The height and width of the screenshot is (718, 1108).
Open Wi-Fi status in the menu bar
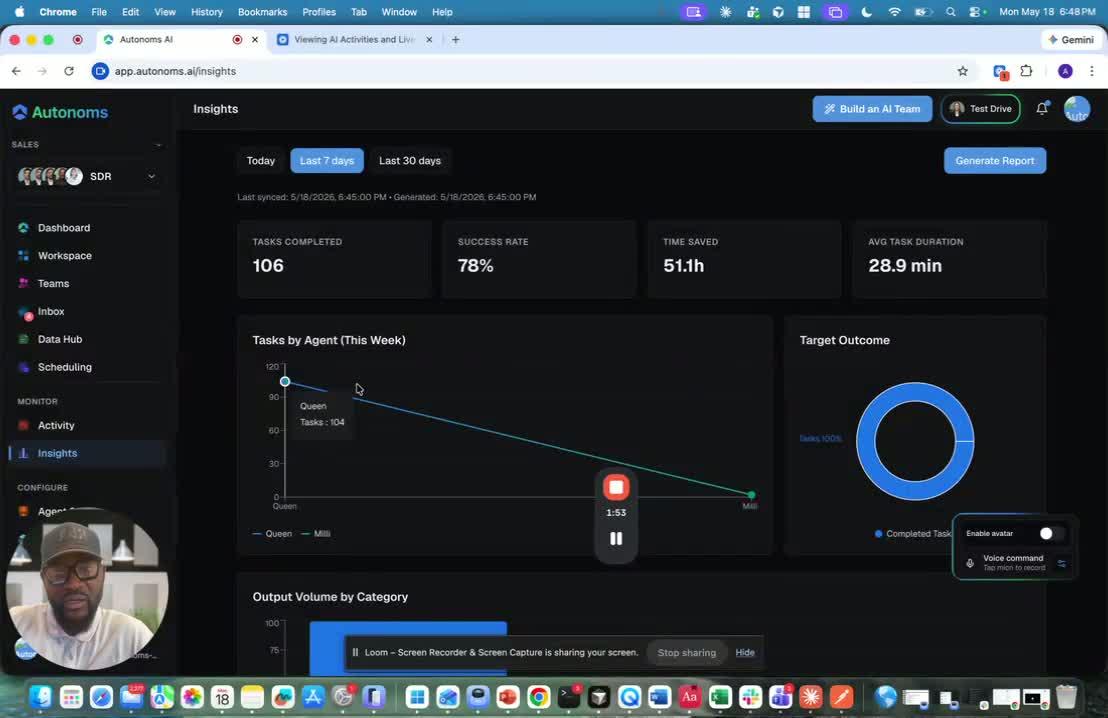click(895, 12)
